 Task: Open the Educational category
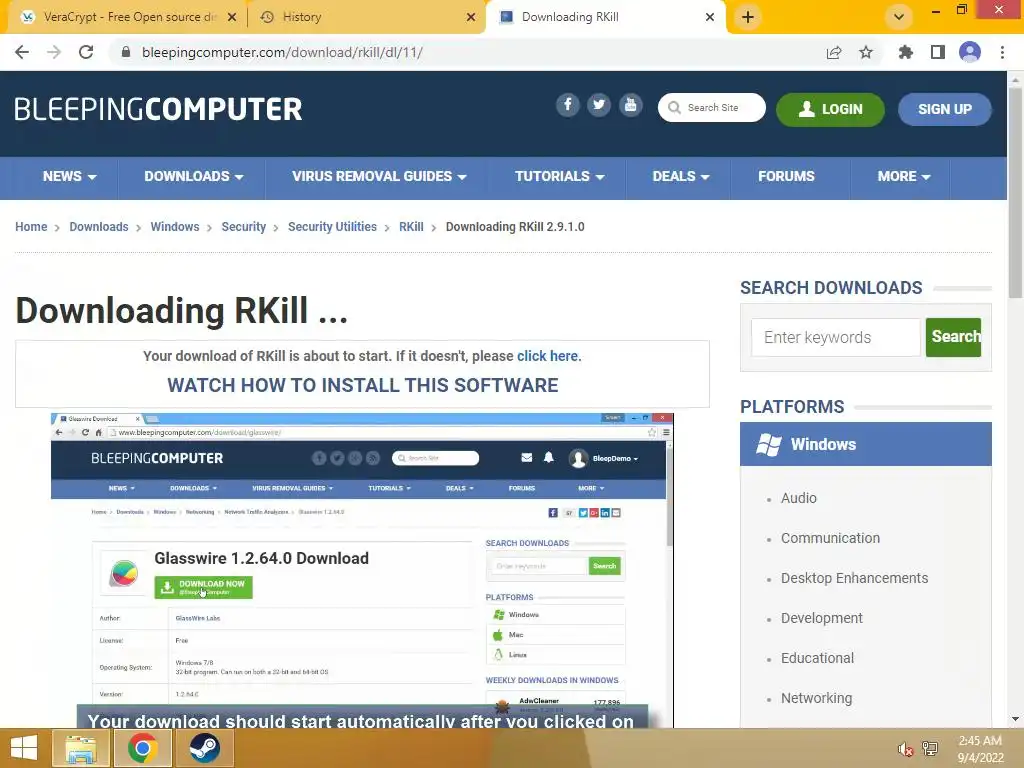coord(817,658)
